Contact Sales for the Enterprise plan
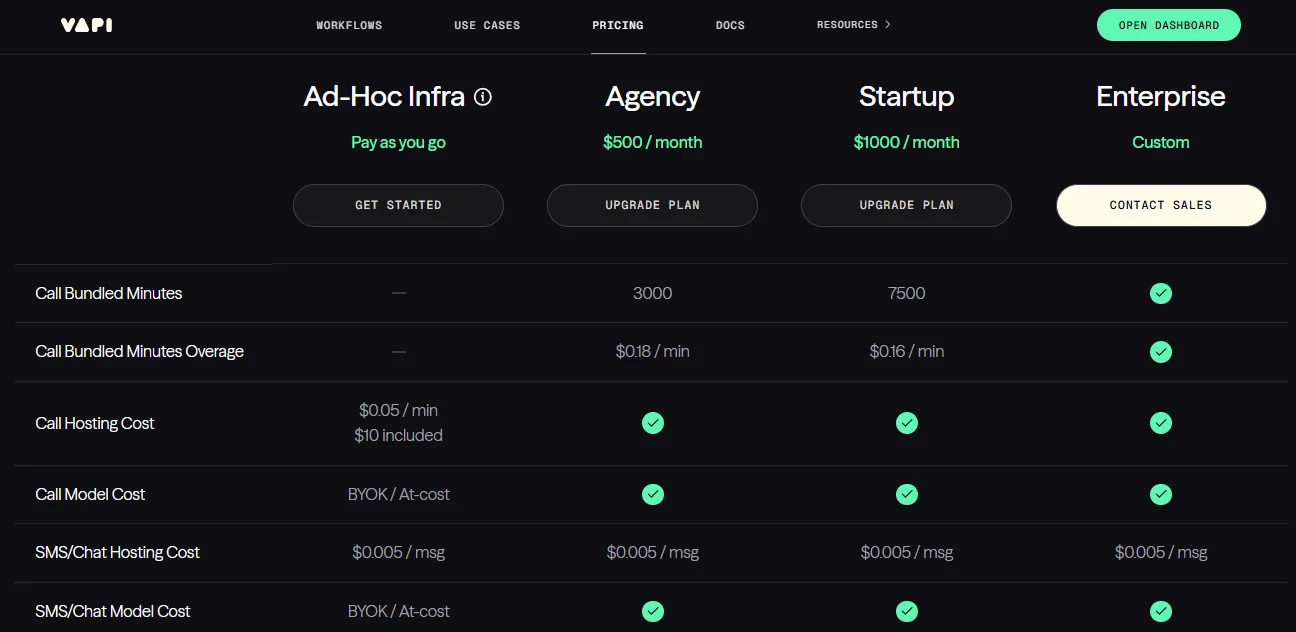The height and width of the screenshot is (632, 1296). point(1161,205)
